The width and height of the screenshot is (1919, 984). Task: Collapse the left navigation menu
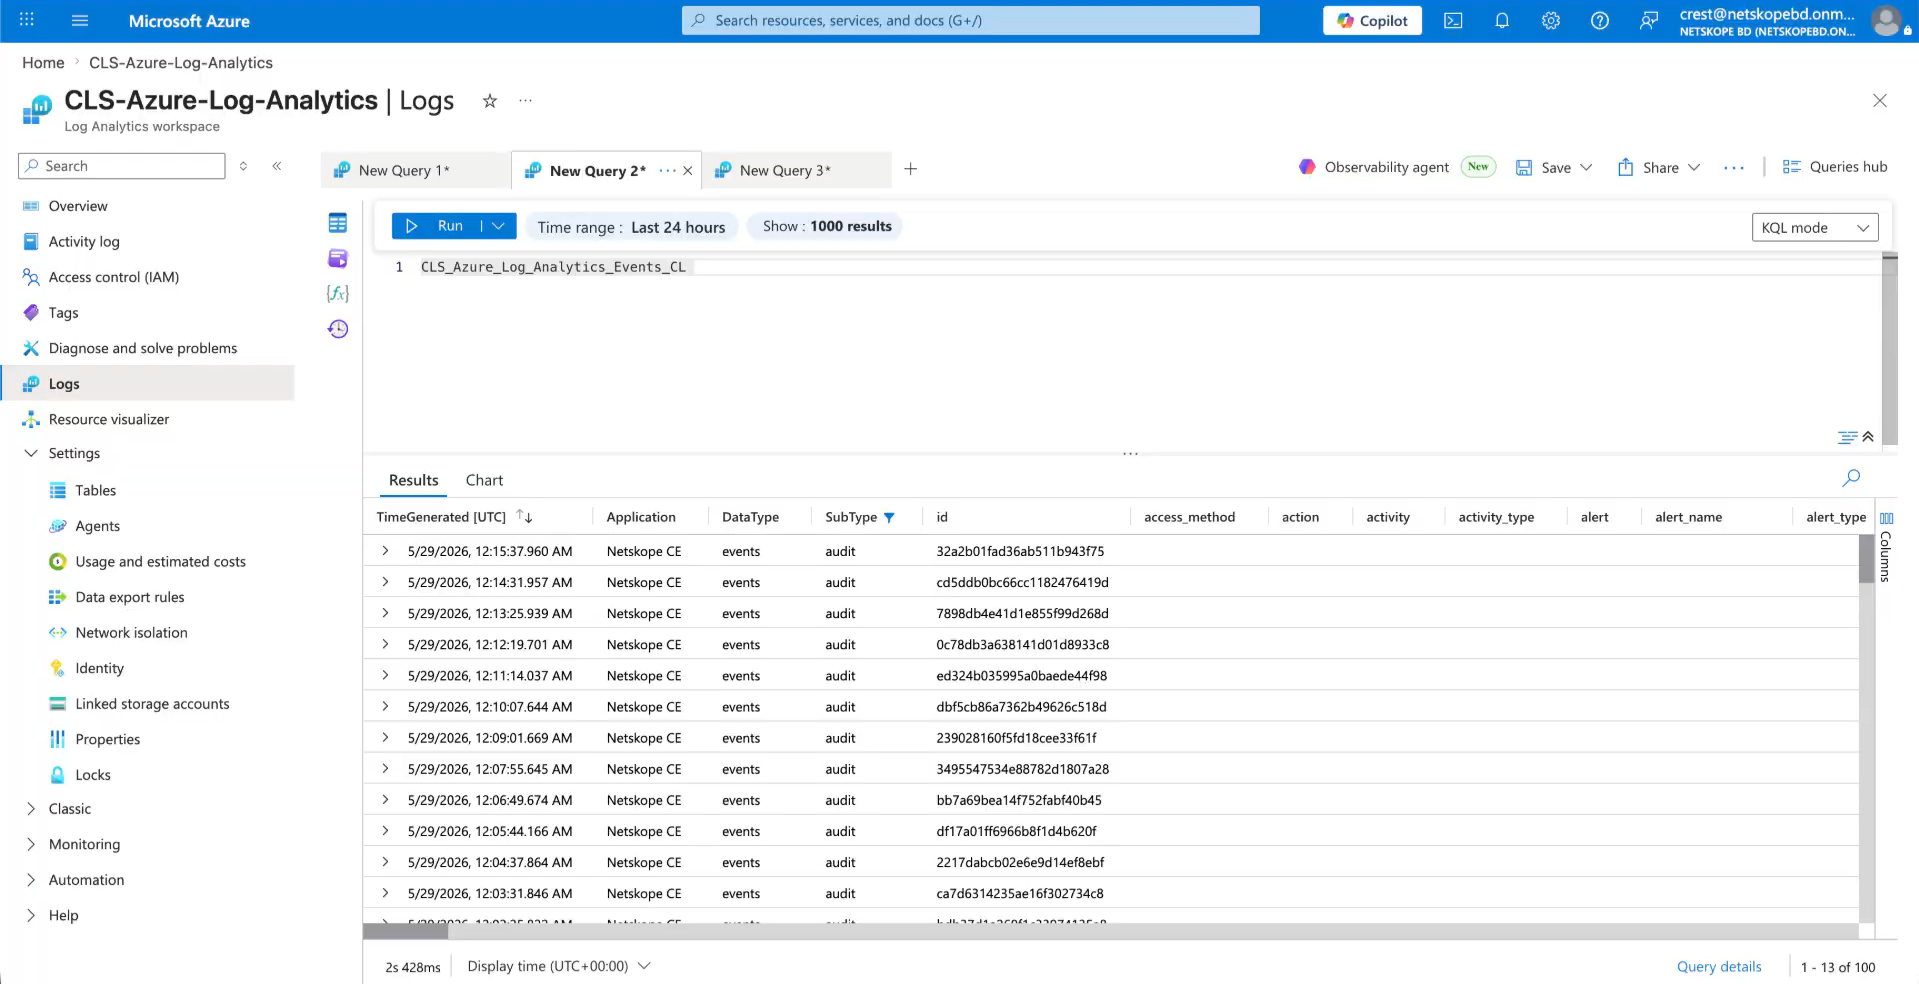[277, 166]
